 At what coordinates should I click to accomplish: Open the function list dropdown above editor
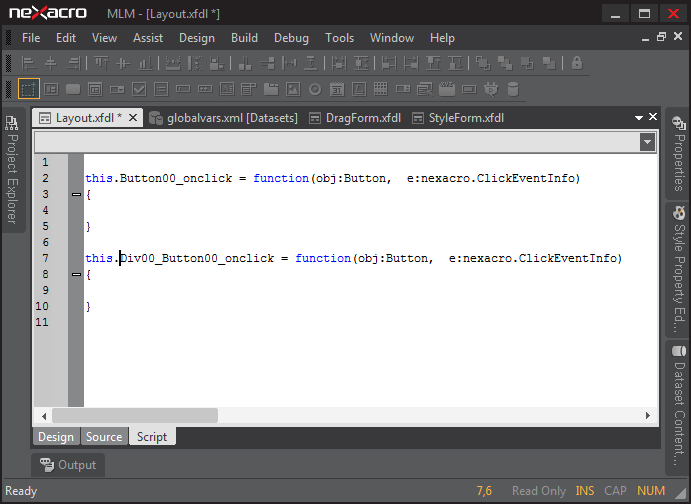click(x=648, y=142)
